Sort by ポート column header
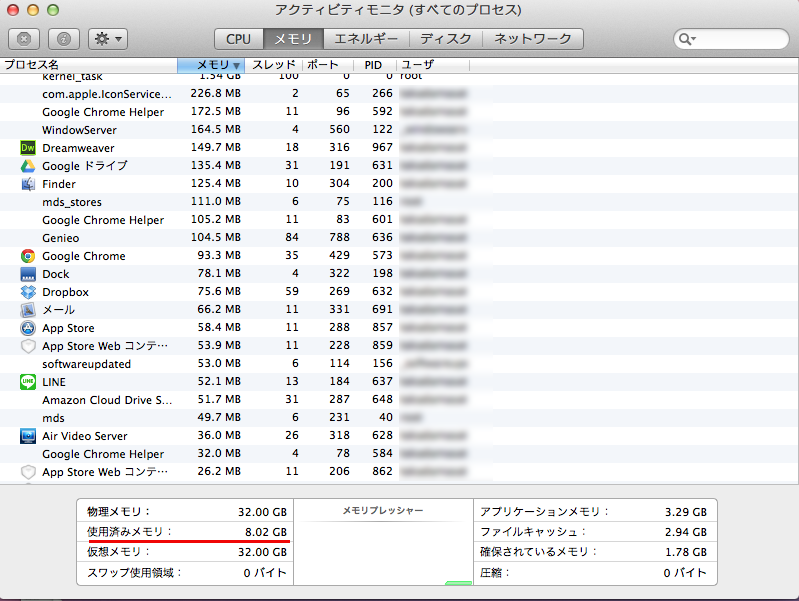Viewport: 799px width, 601px height. coord(328,65)
